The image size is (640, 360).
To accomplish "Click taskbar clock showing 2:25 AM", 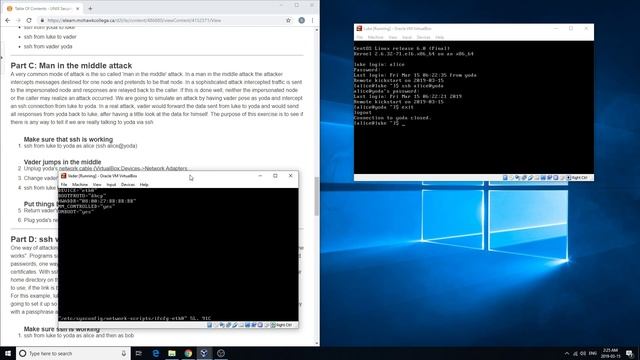I will [x=611, y=353].
